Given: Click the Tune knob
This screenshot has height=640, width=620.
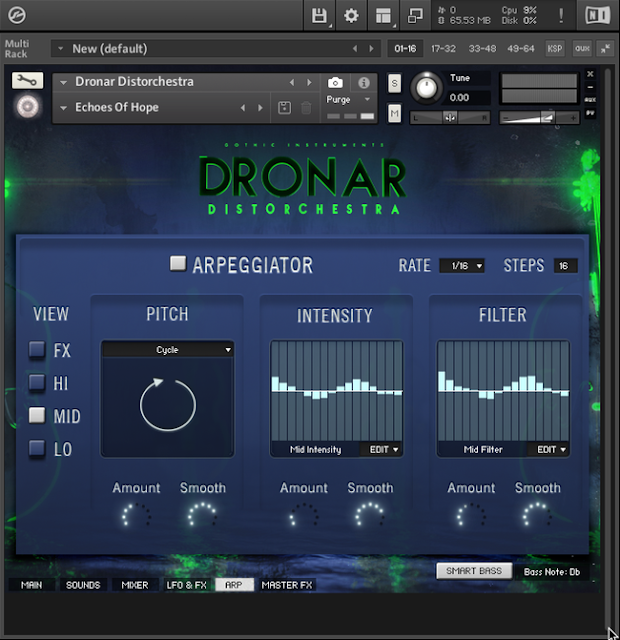Looking at the screenshot, I should tap(426, 87).
